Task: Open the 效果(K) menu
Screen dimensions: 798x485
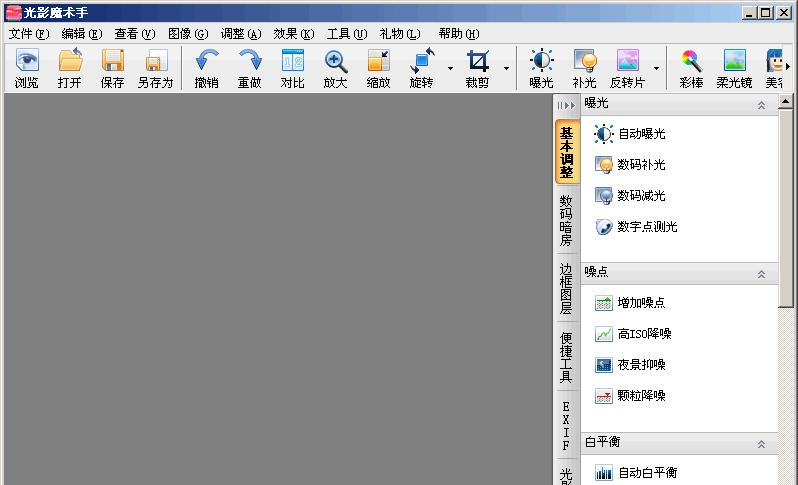Action: (x=294, y=34)
